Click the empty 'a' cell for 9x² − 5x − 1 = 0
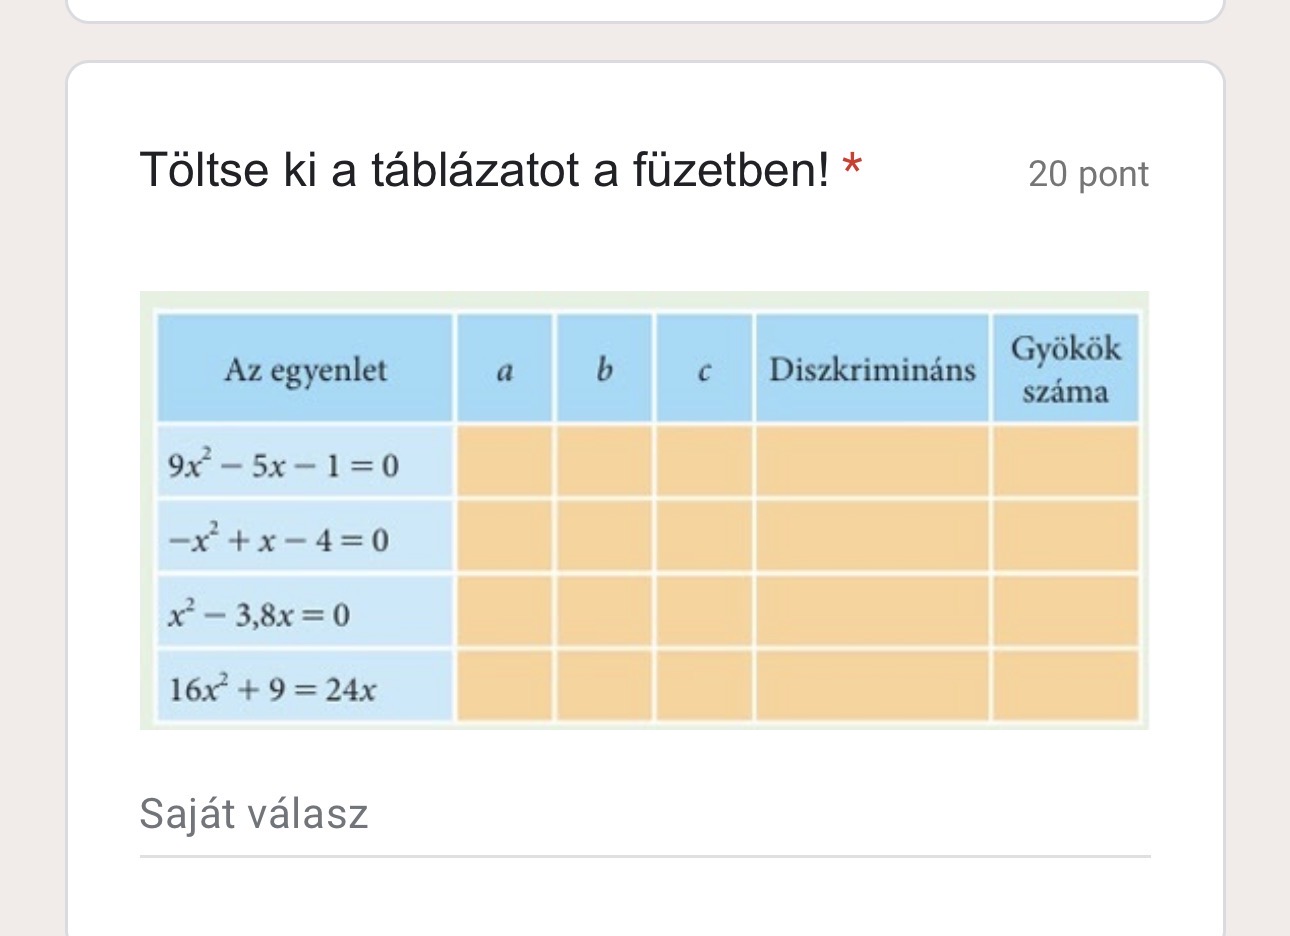 point(504,462)
